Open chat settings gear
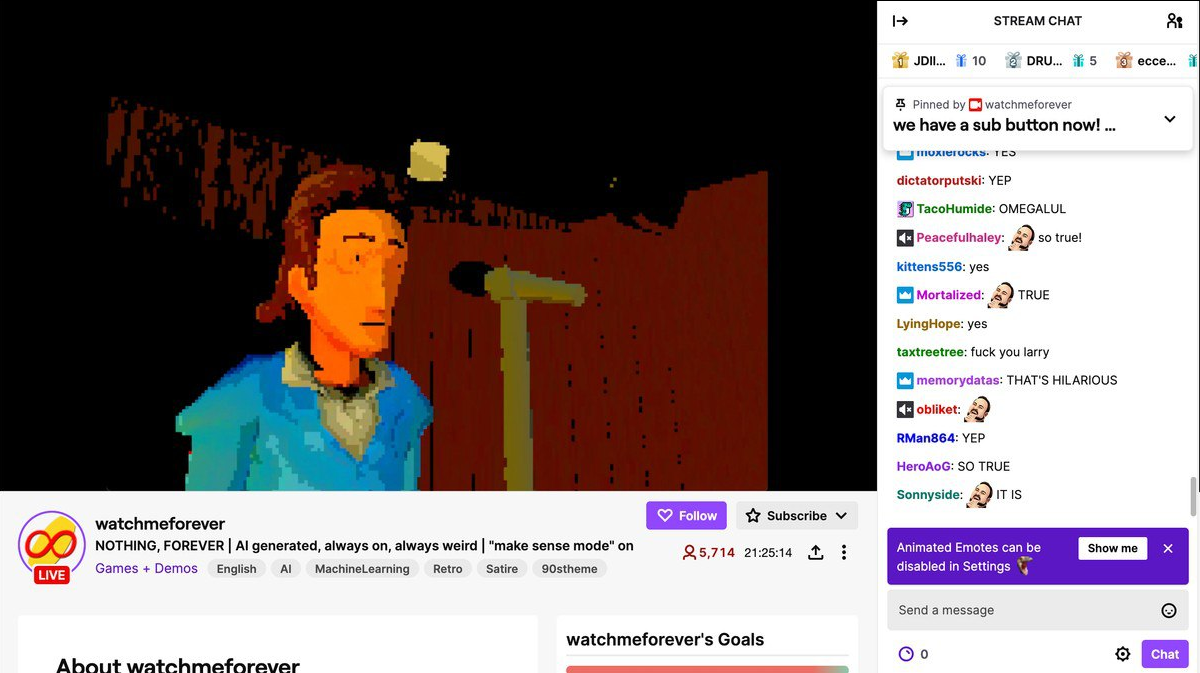 coord(1123,654)
